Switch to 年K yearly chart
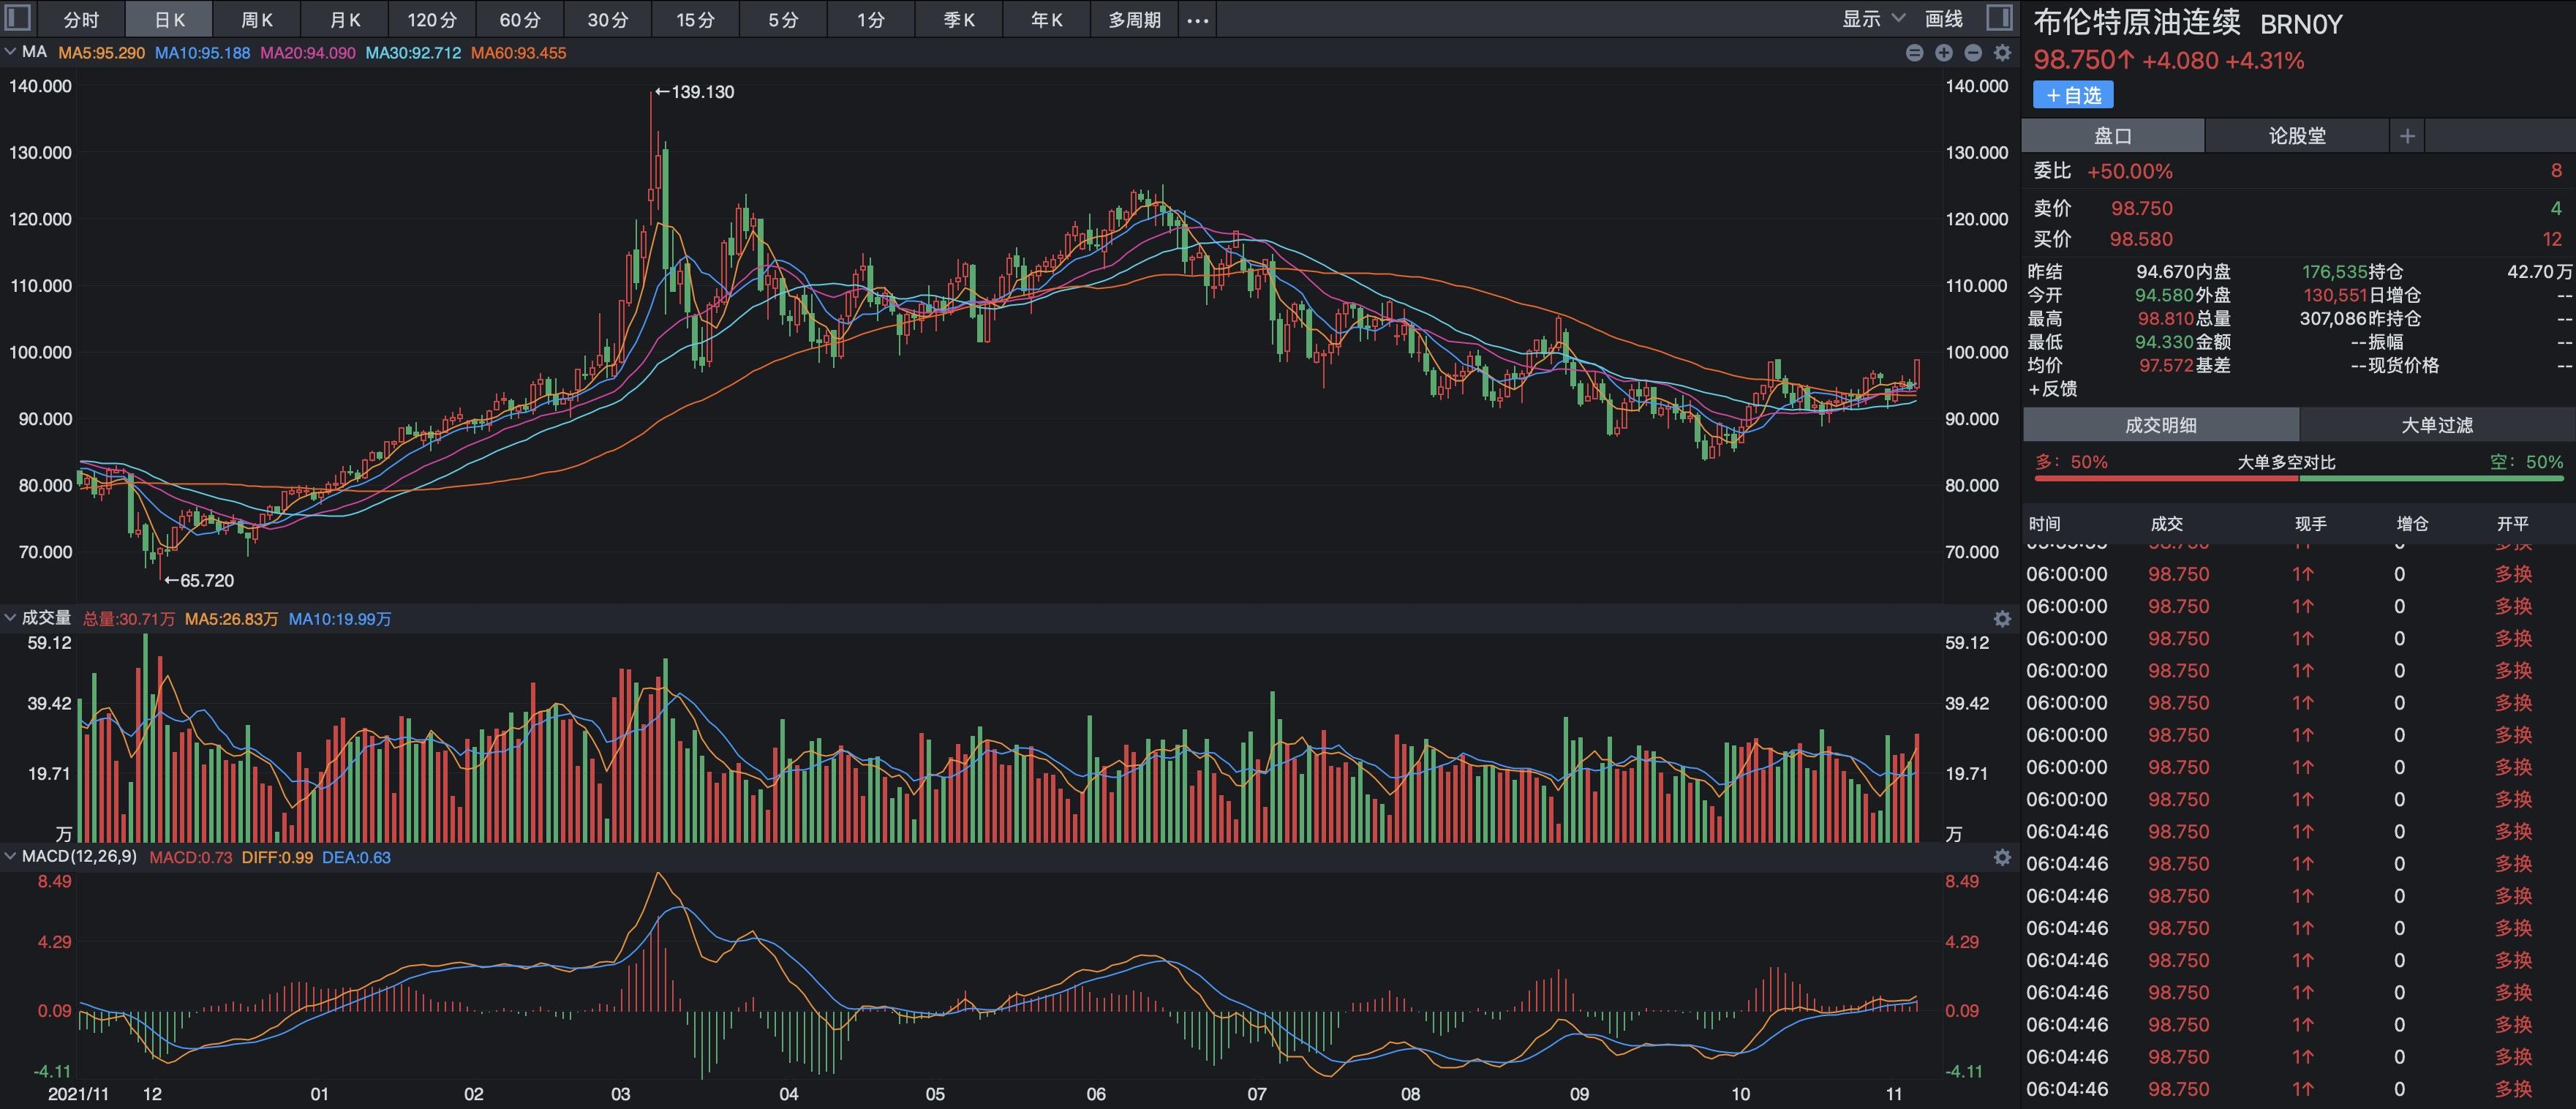This screenshot has height=1109, width=2576. point(1047,20)
